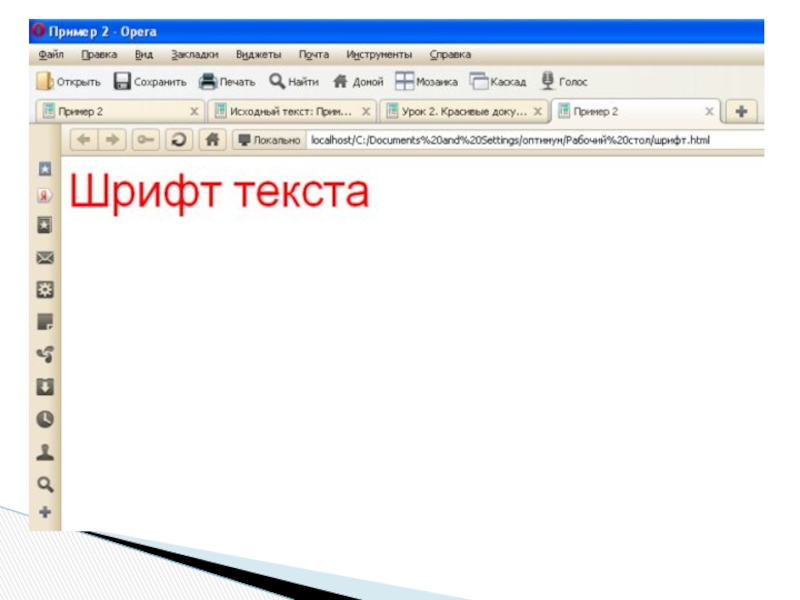Open the Найти search tool
Image resolution: width=800 pixels, height=600 pixels.
pyautogui.click(x=294, y=82)
